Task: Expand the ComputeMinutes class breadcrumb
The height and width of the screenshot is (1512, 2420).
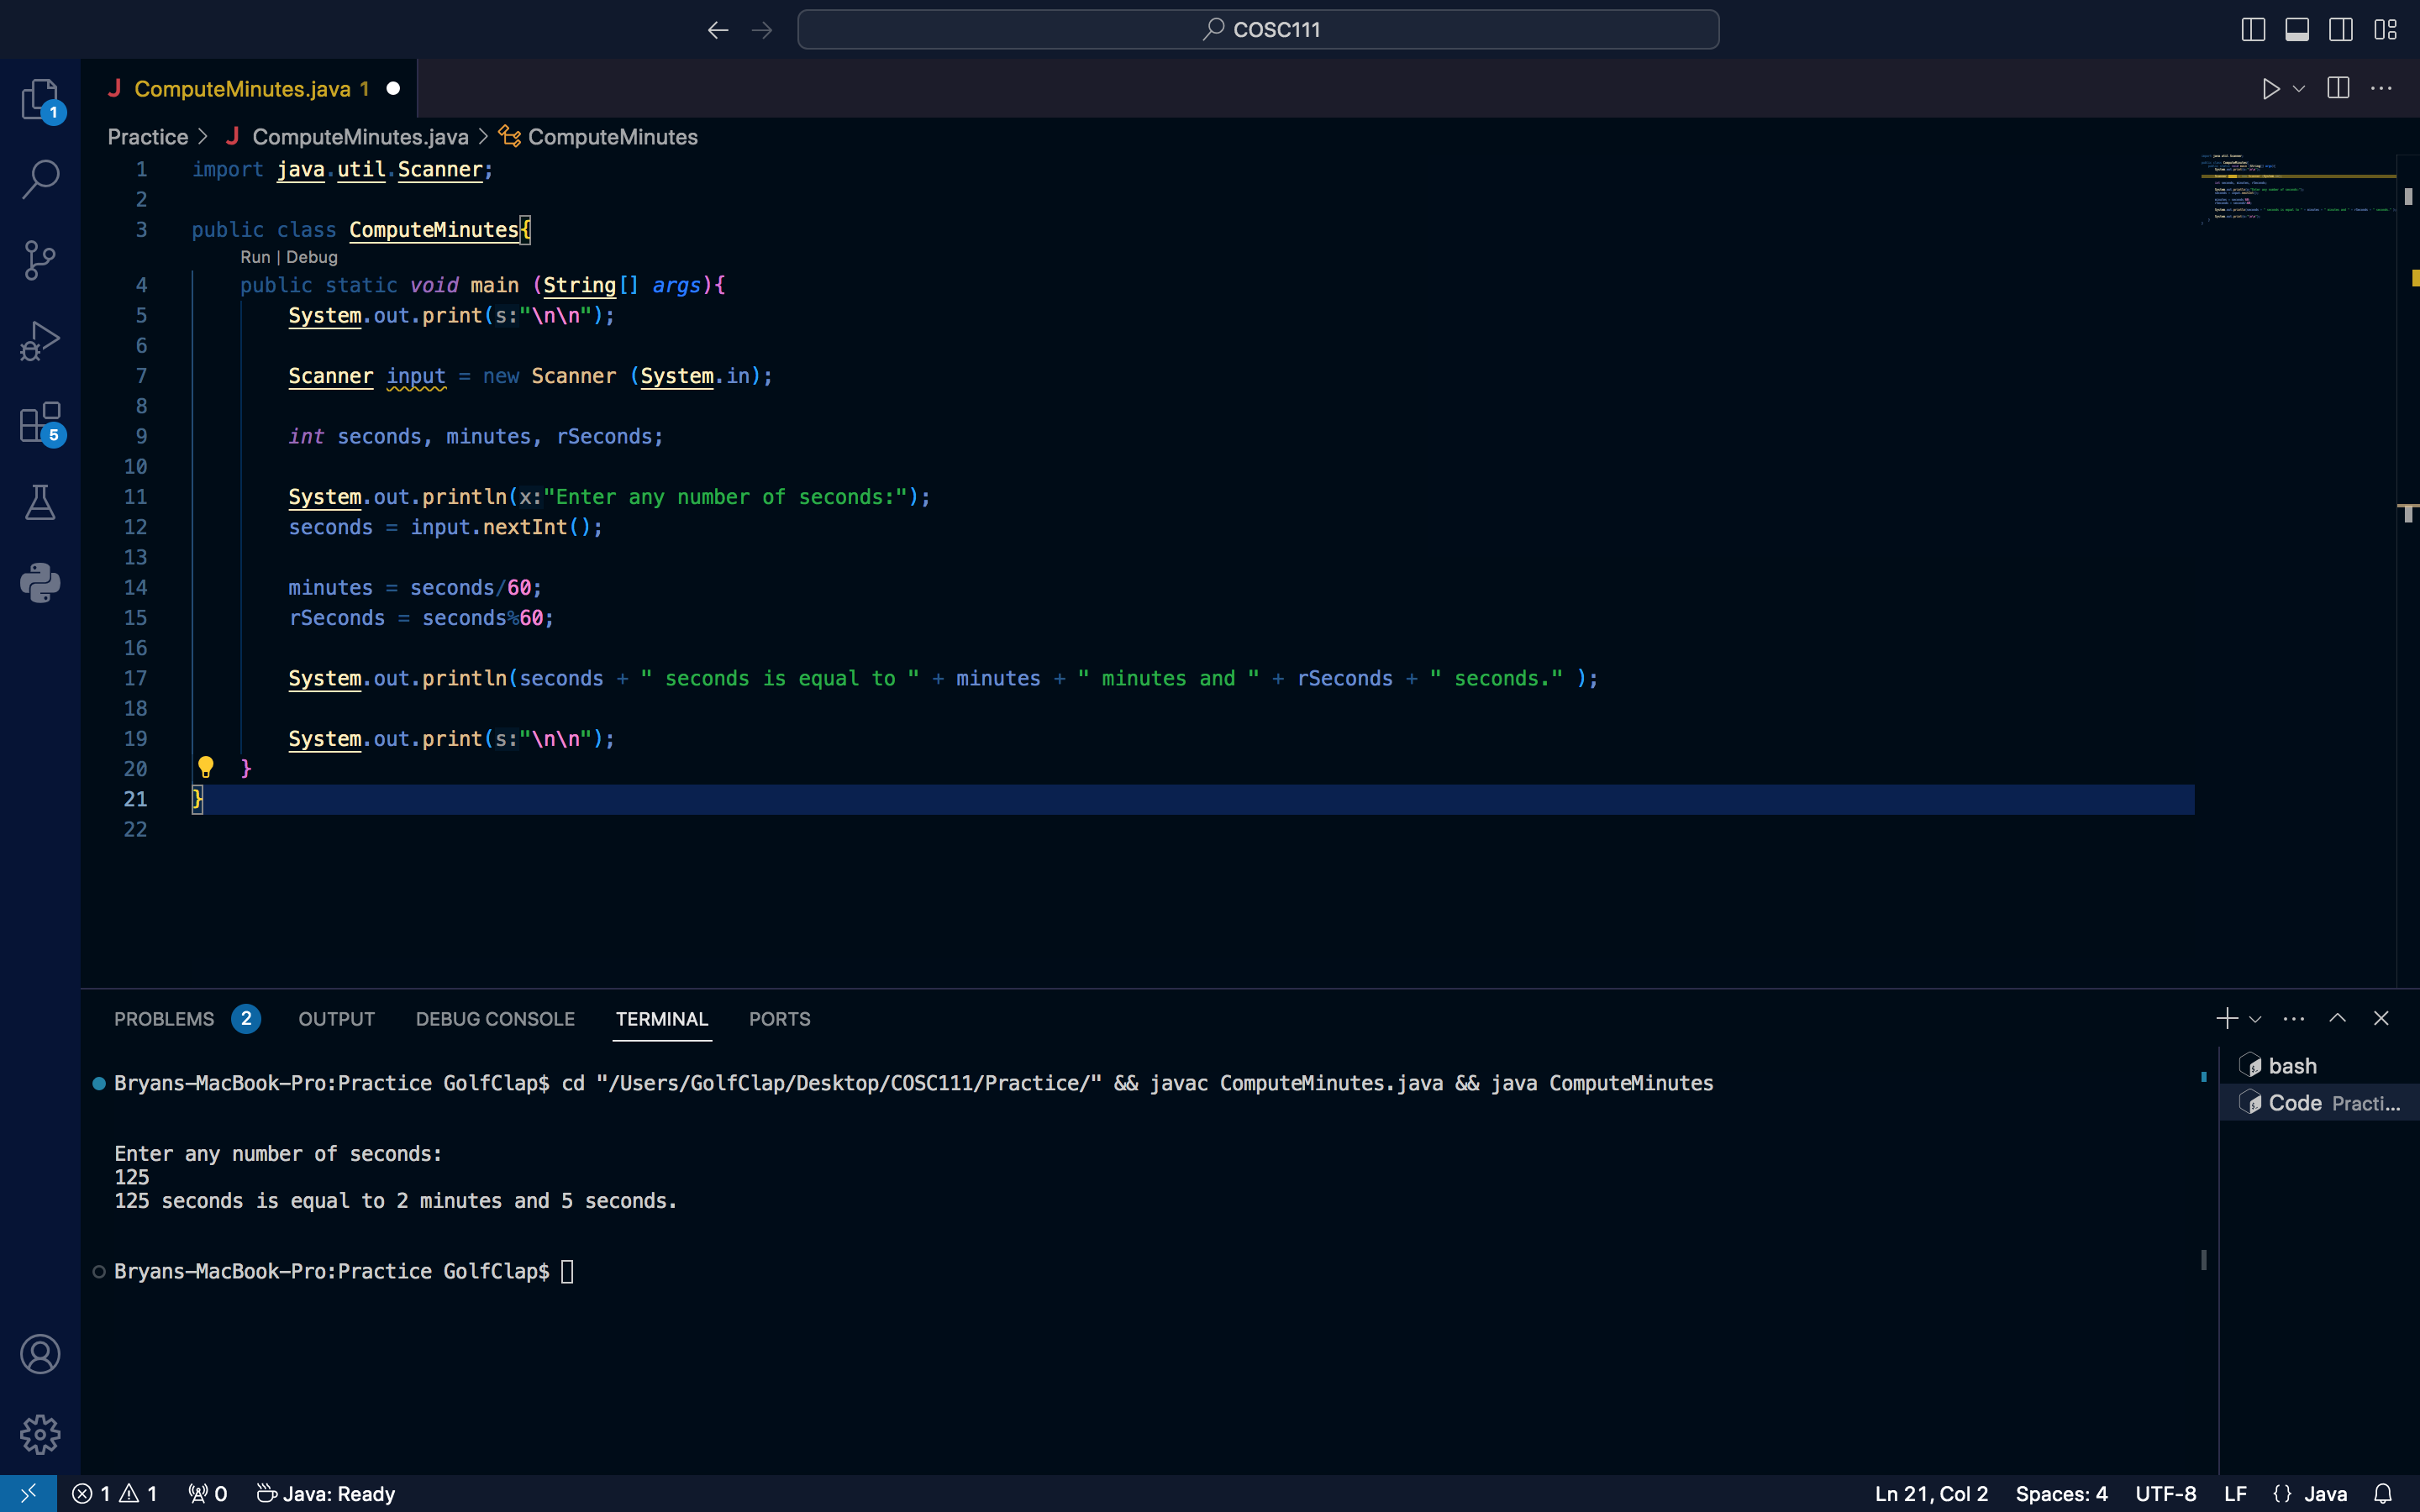Action: (x=612, y=137)
